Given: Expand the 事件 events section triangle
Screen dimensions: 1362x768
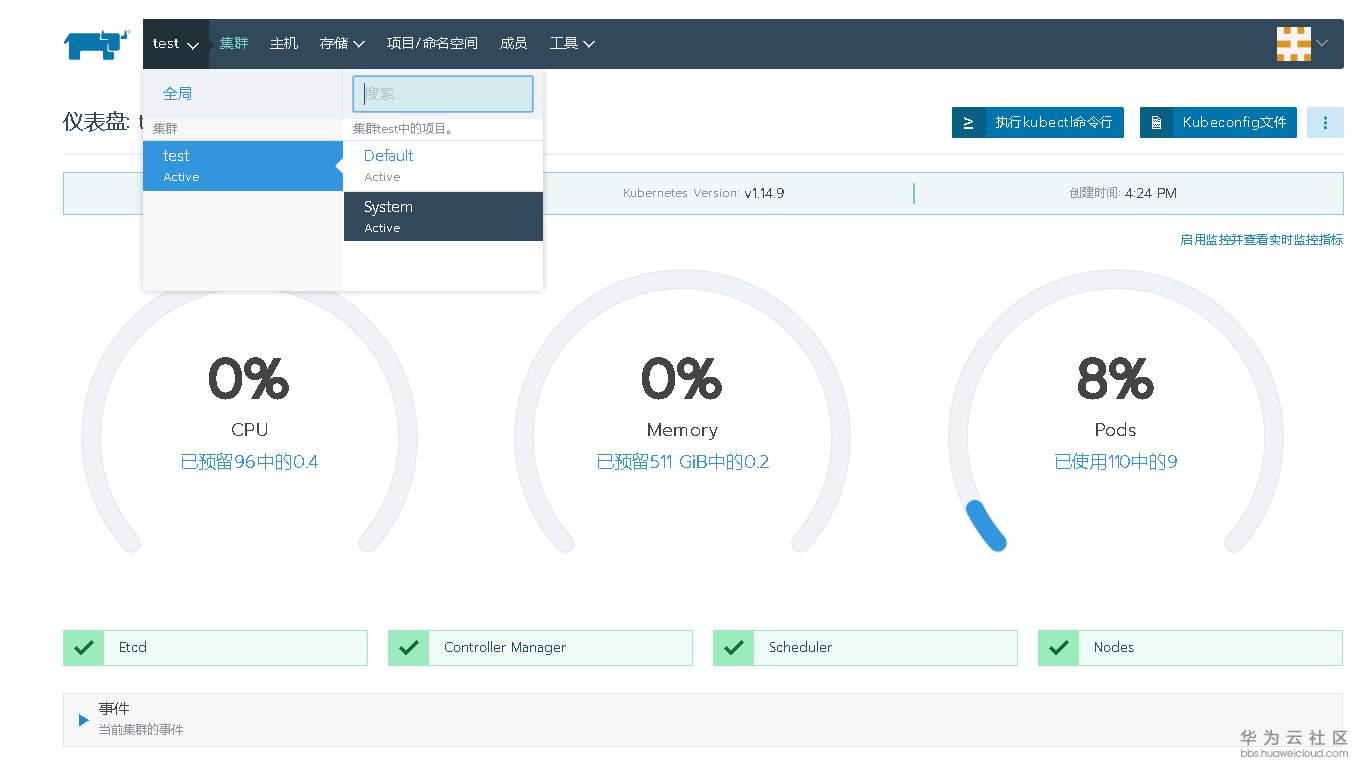Looking at the screenshot, I should point(84,720).
